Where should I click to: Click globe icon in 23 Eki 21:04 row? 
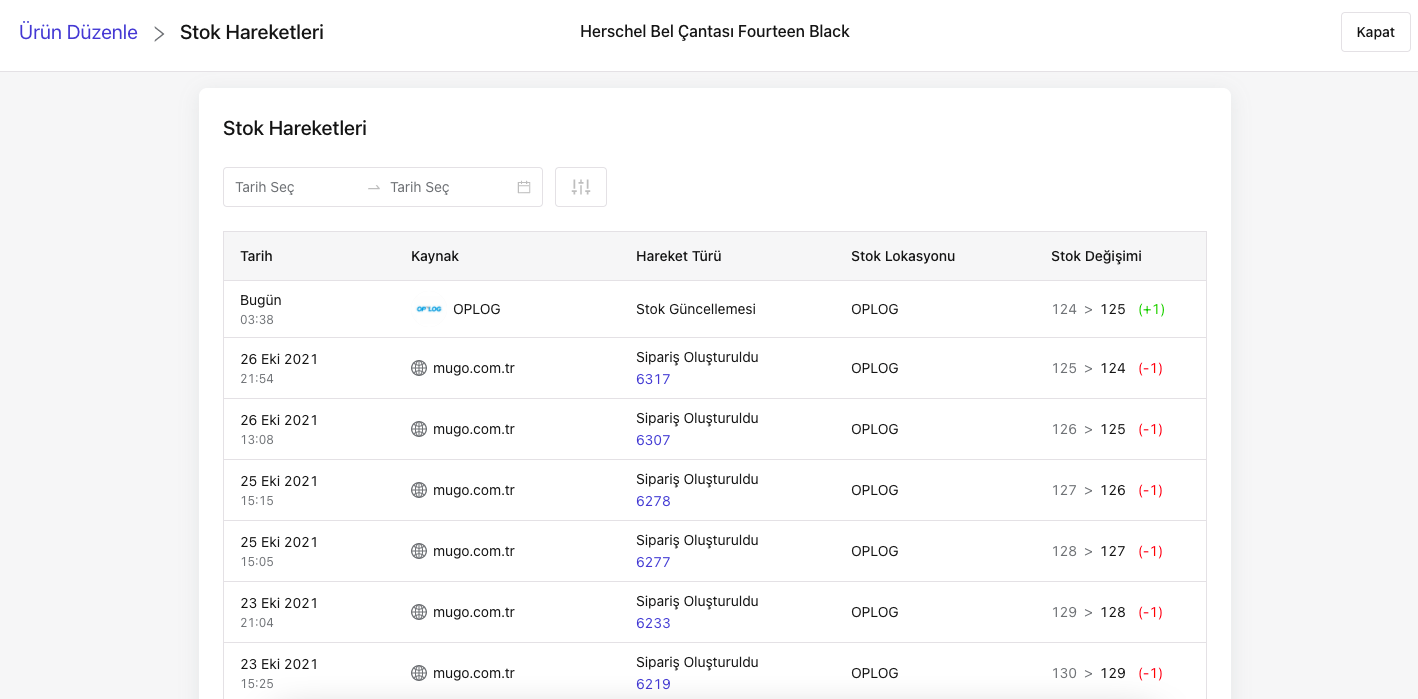pyautogui.click(x=419, y=612)
